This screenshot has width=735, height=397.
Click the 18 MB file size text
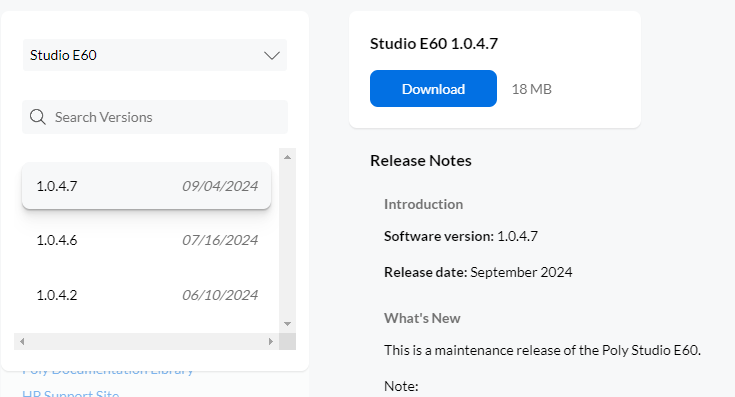point(532,89)
